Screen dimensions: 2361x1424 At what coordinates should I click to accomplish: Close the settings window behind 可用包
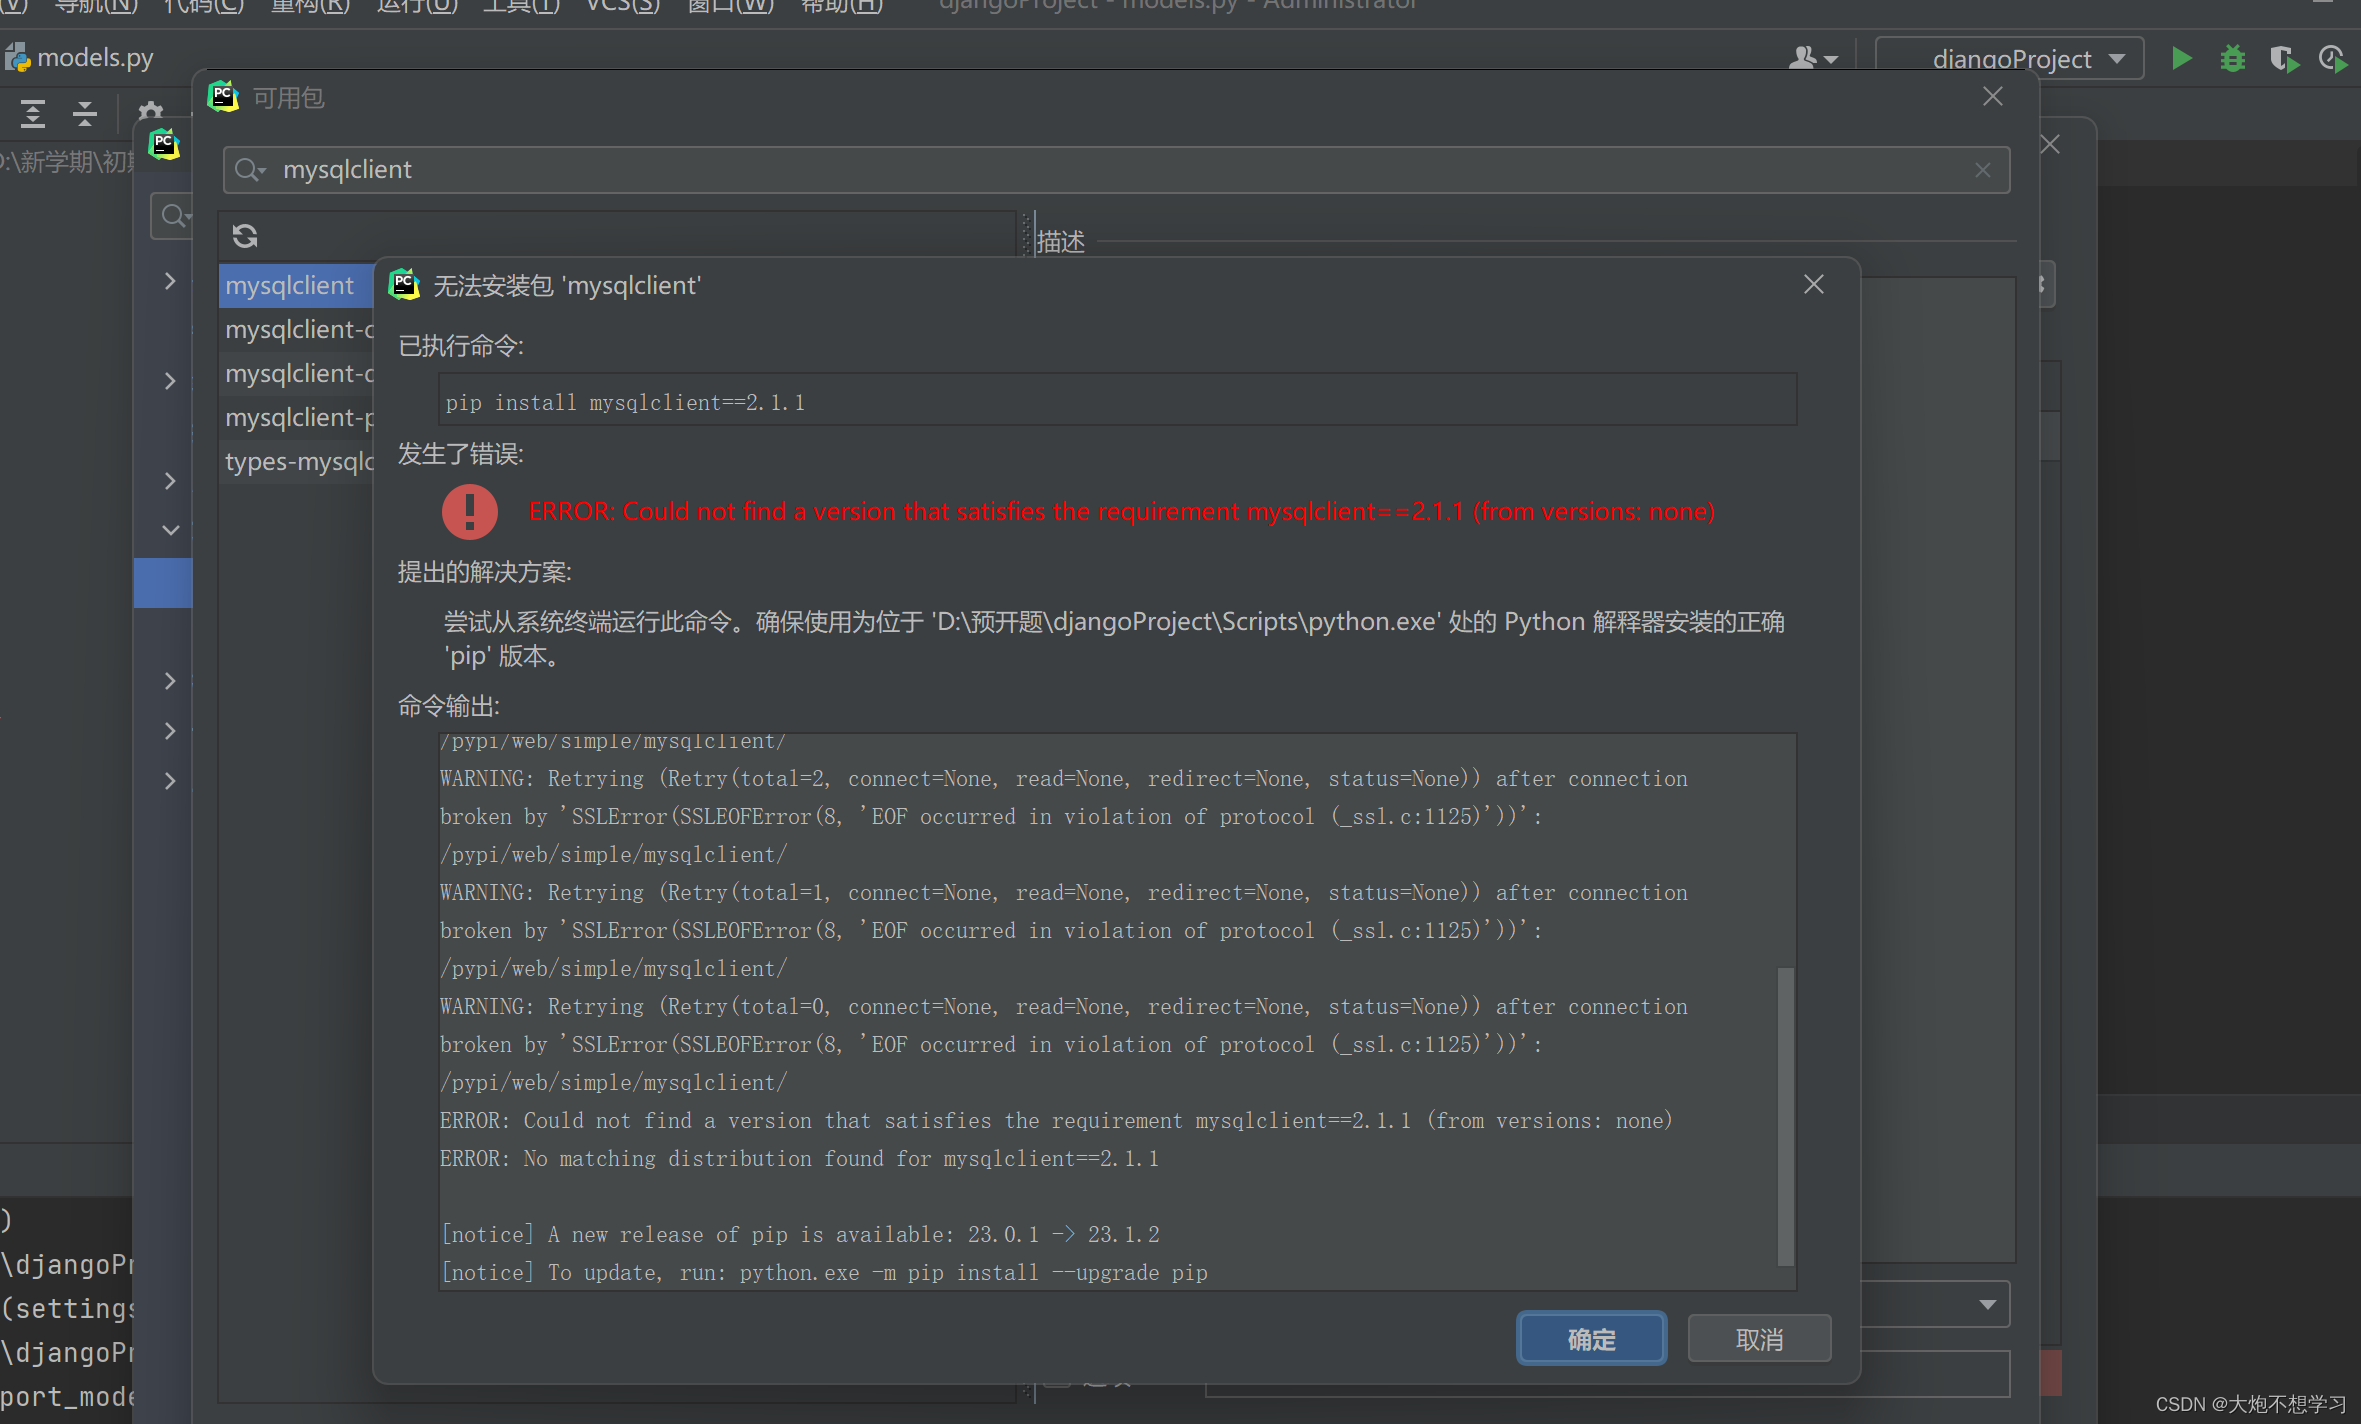tap(2050, 144)
